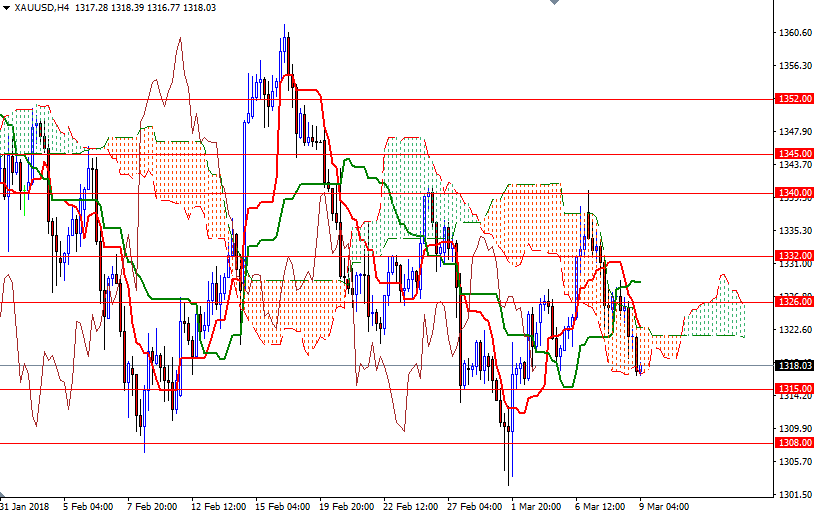The image size is (814, 514).
Task: Click the 5 Feb 04:00 time label
Action: [88, 506]
